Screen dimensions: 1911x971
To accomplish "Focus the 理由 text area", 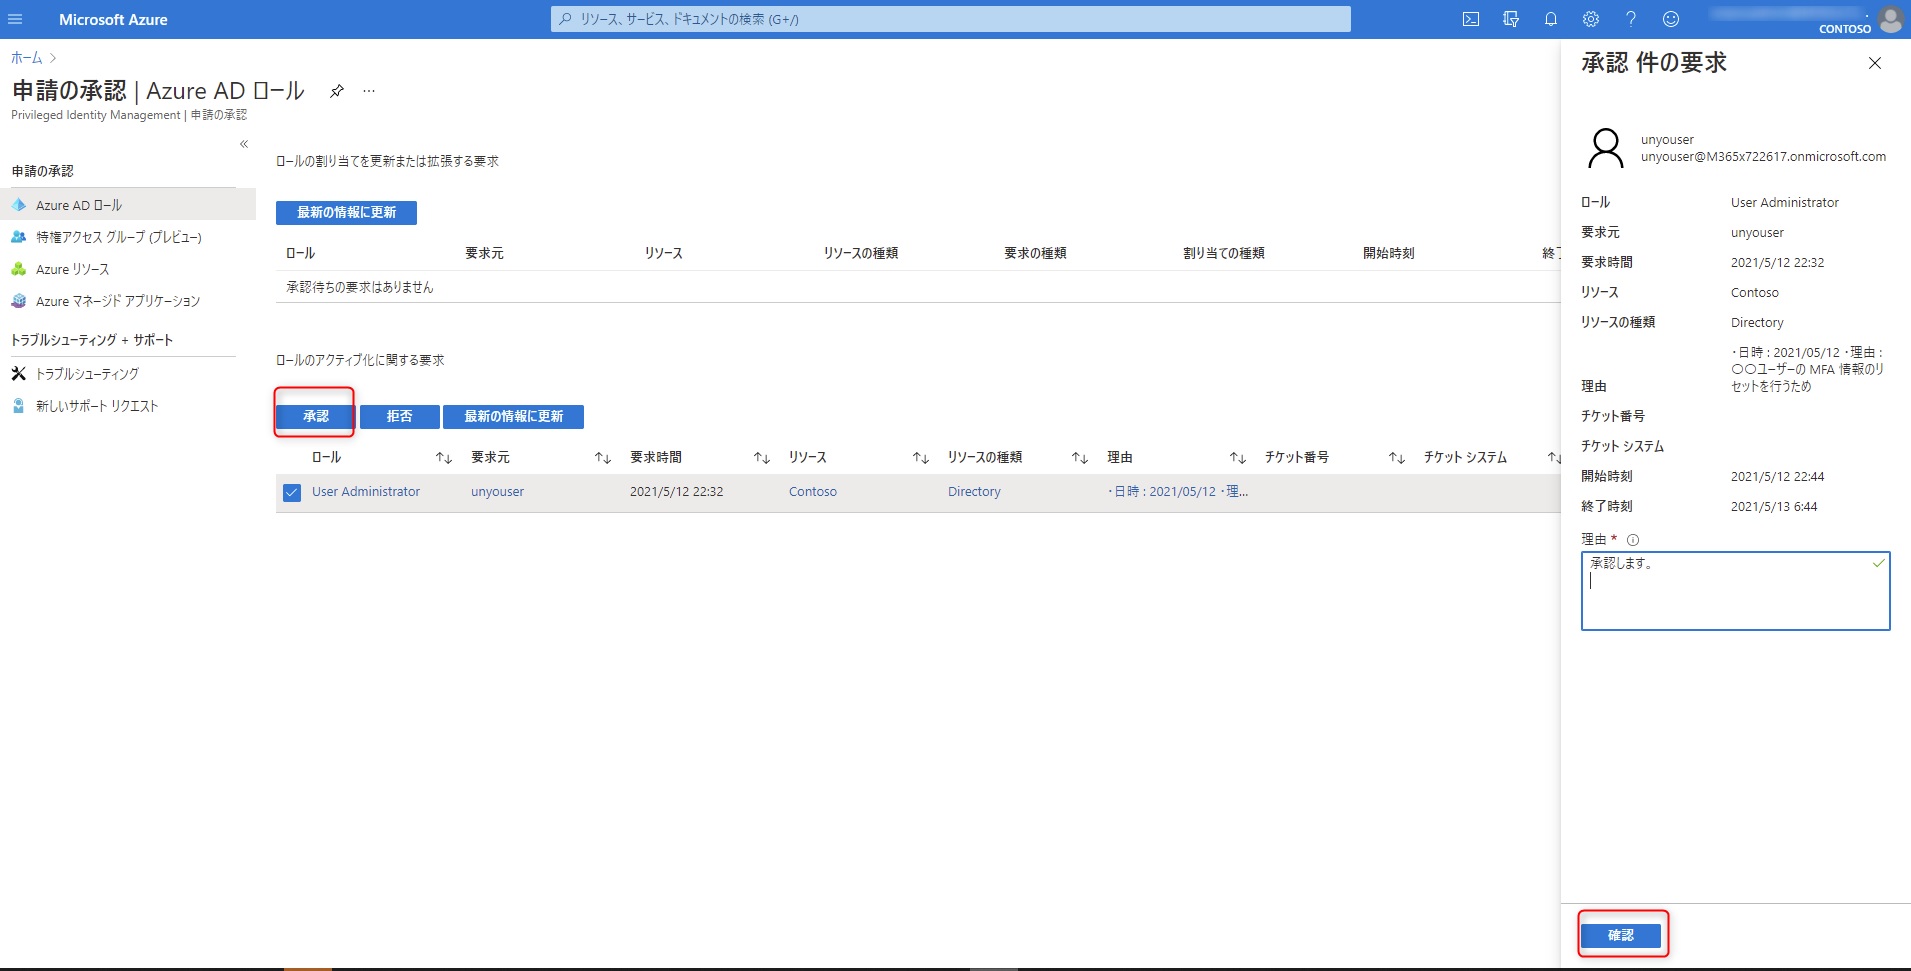I will click(x=1735, y=591).
